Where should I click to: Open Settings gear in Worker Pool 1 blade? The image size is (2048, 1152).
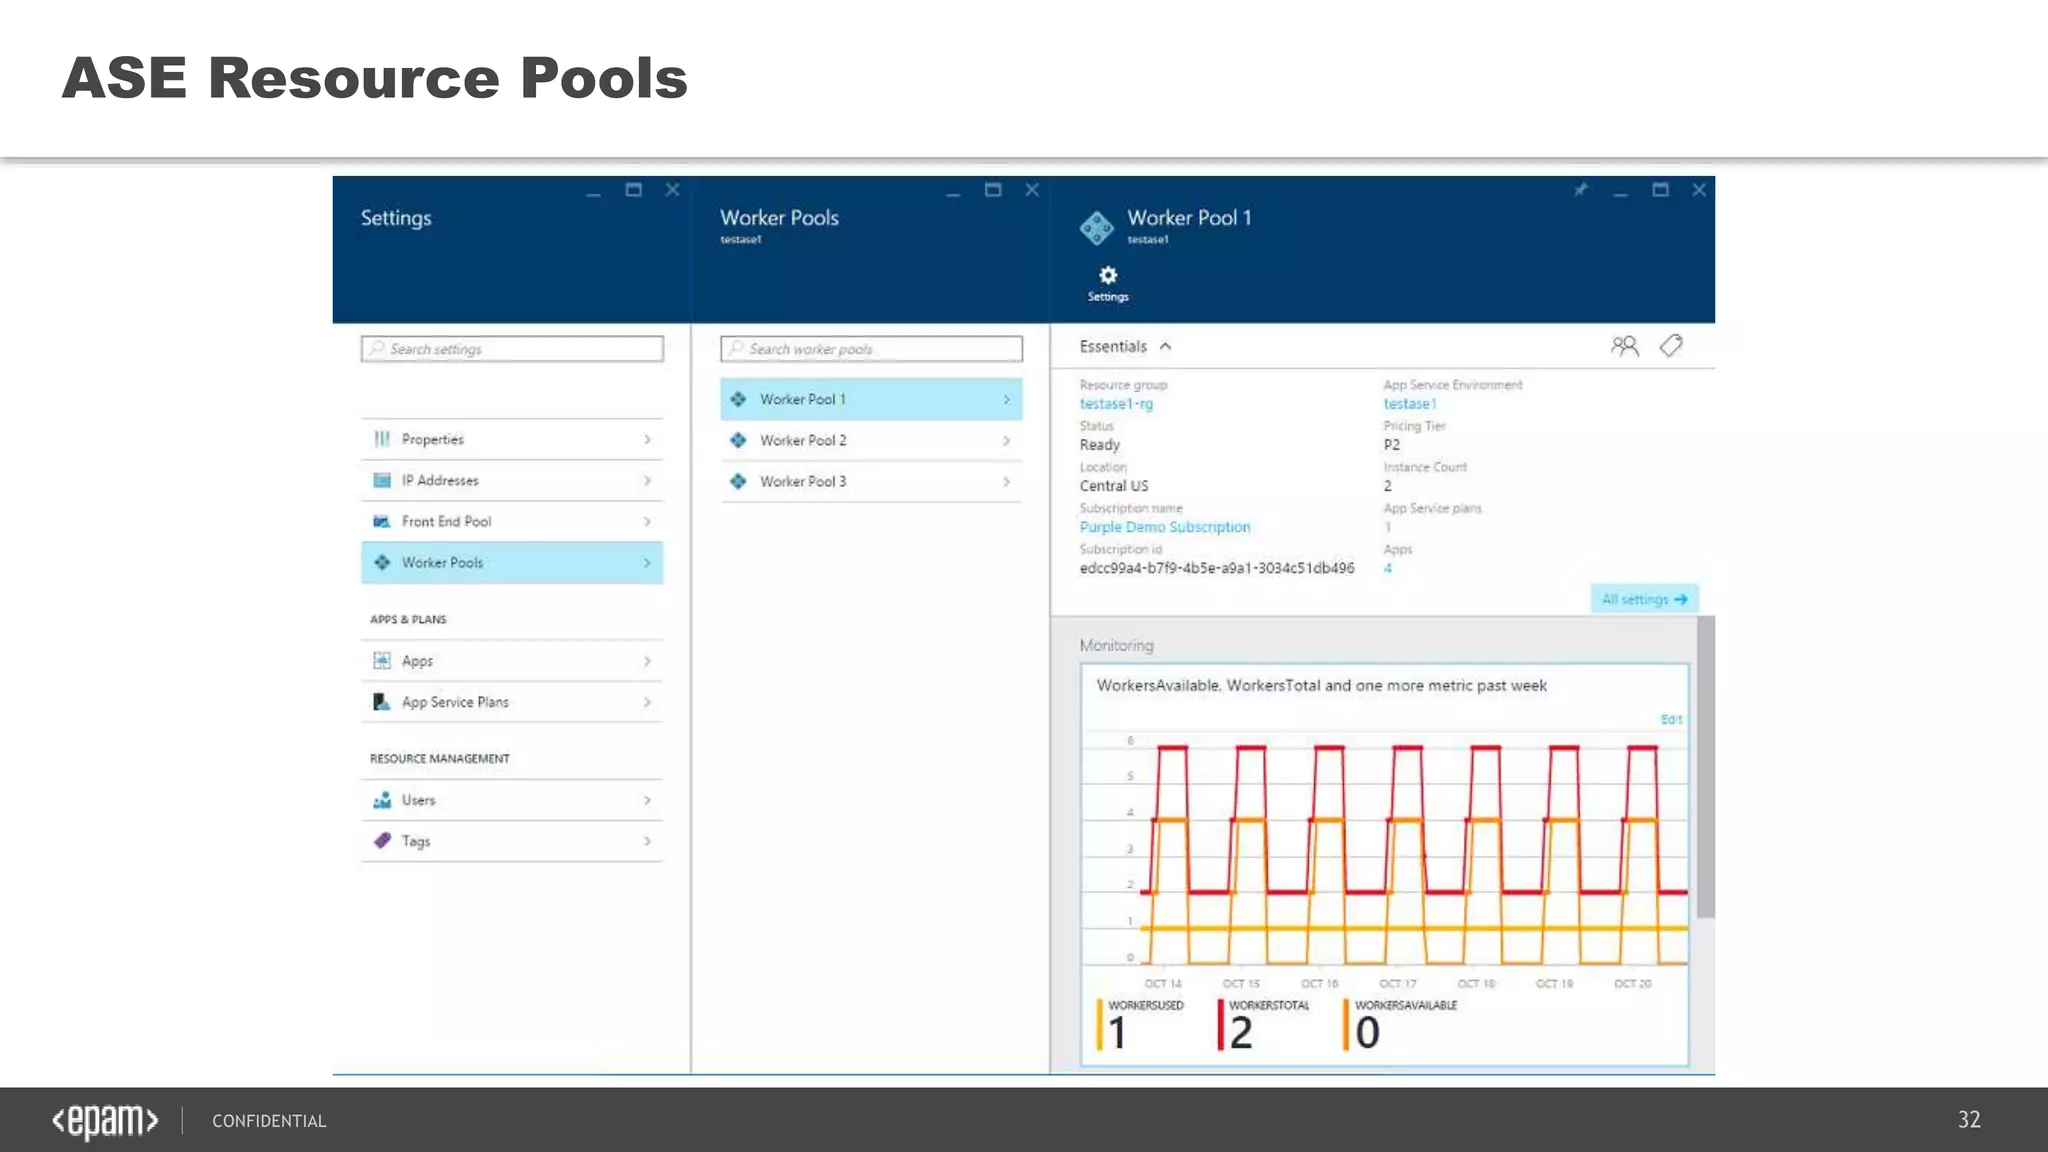point(1108,283)
